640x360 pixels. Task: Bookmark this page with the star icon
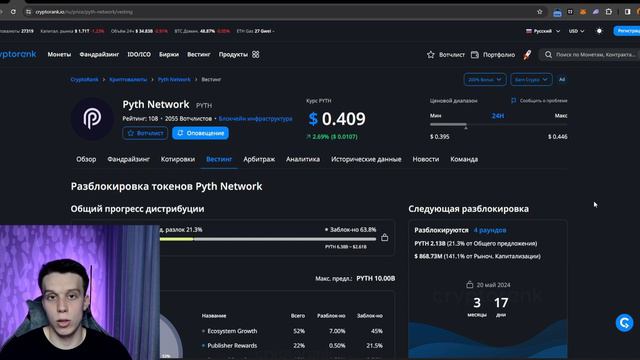540,12
